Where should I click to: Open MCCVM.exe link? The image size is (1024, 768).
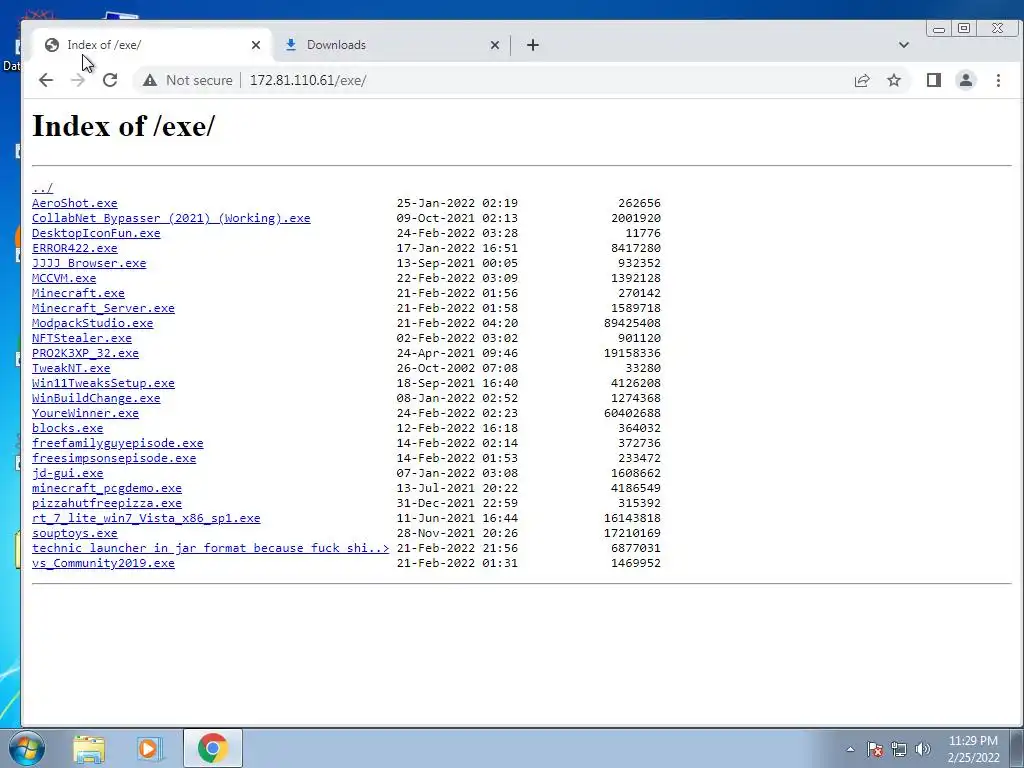64,278
